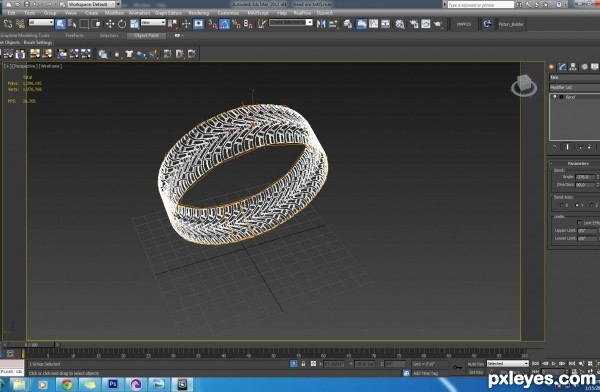Click the ViewCube in viewport
600x392 pixels.
click(x=524, y=85)
